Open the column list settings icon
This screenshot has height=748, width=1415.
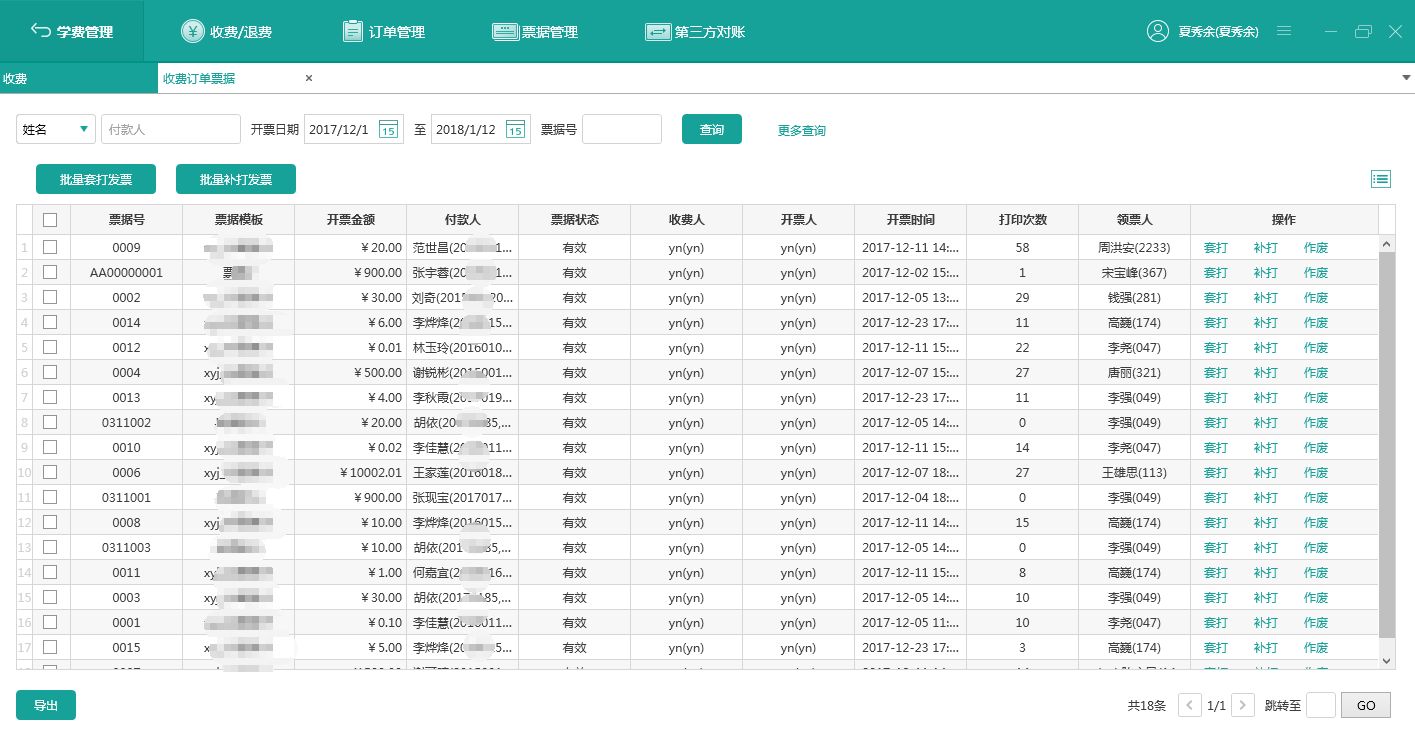click(1381, 179)
